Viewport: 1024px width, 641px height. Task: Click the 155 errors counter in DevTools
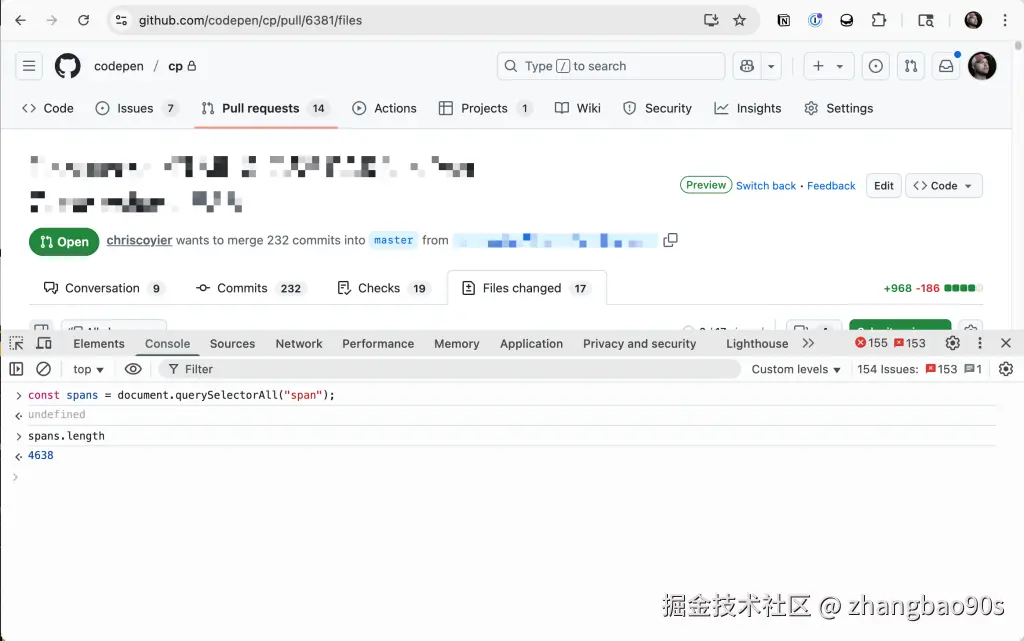pyautogui.click(x=871, y=343)
